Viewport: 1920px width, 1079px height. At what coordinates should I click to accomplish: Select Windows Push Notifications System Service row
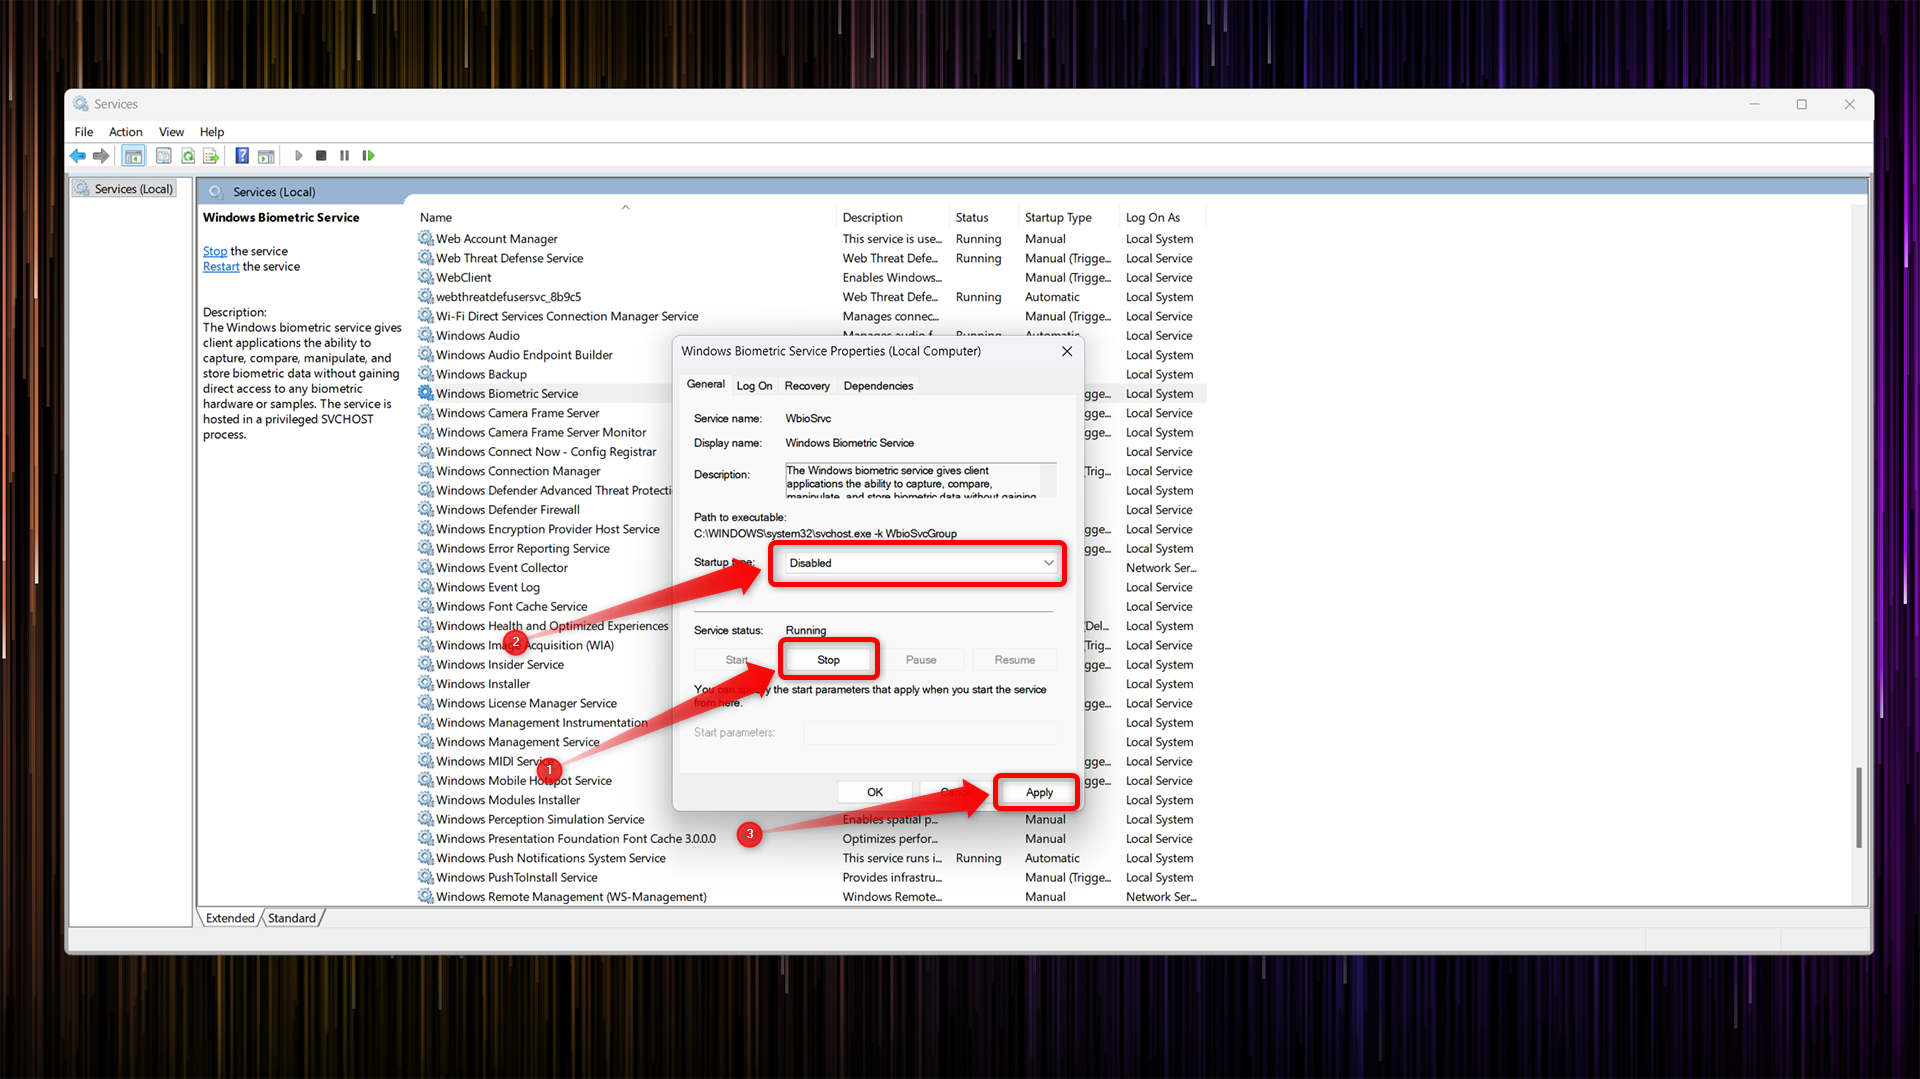tap(810, 858)
